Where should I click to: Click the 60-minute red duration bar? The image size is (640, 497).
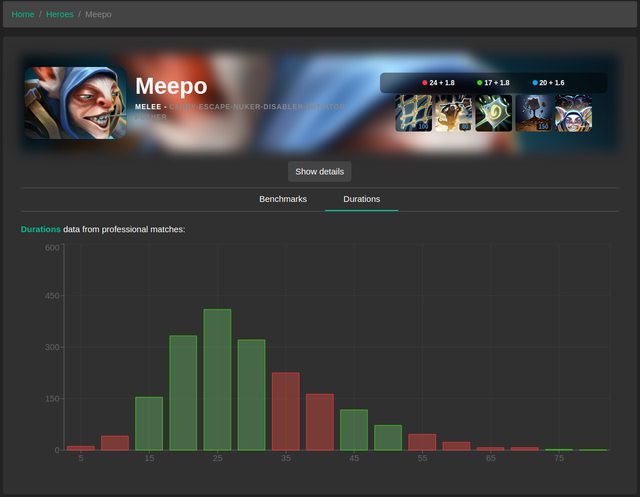(x=456, y=446)
